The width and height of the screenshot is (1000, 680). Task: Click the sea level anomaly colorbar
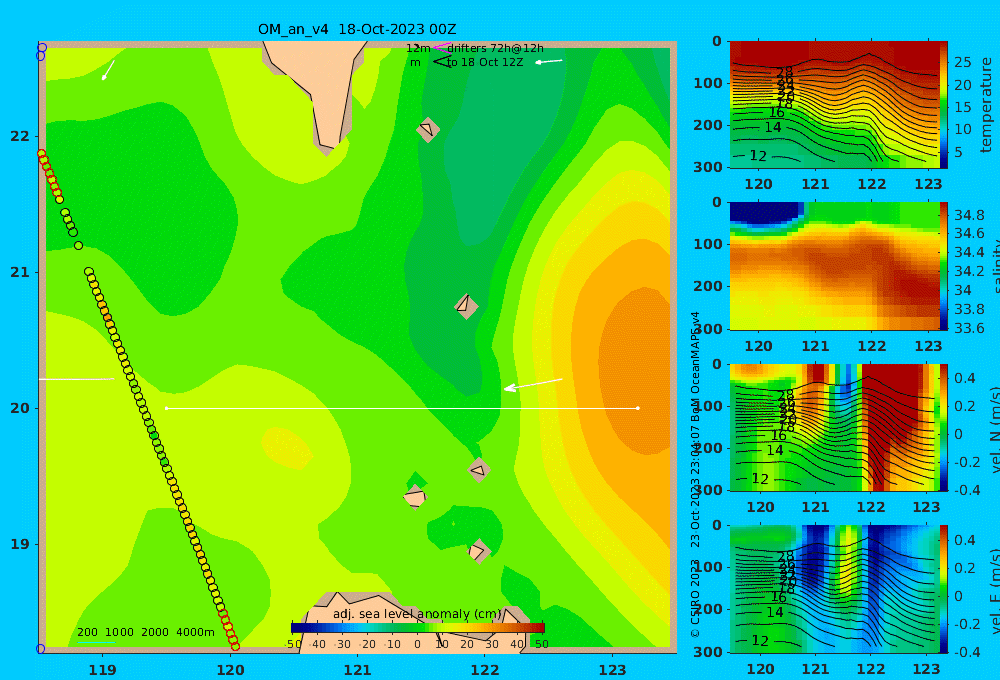click(x=418, y=628)
